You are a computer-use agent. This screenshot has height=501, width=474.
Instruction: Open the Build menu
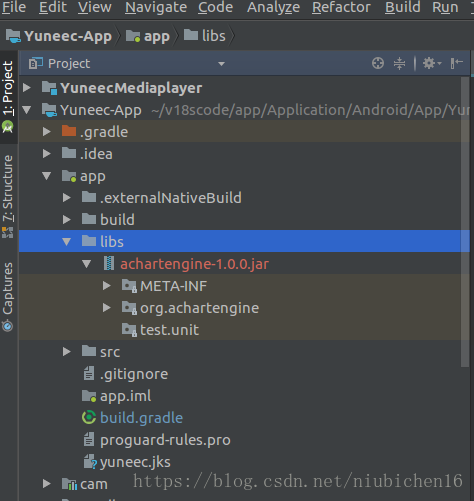[x=403, y=7]
